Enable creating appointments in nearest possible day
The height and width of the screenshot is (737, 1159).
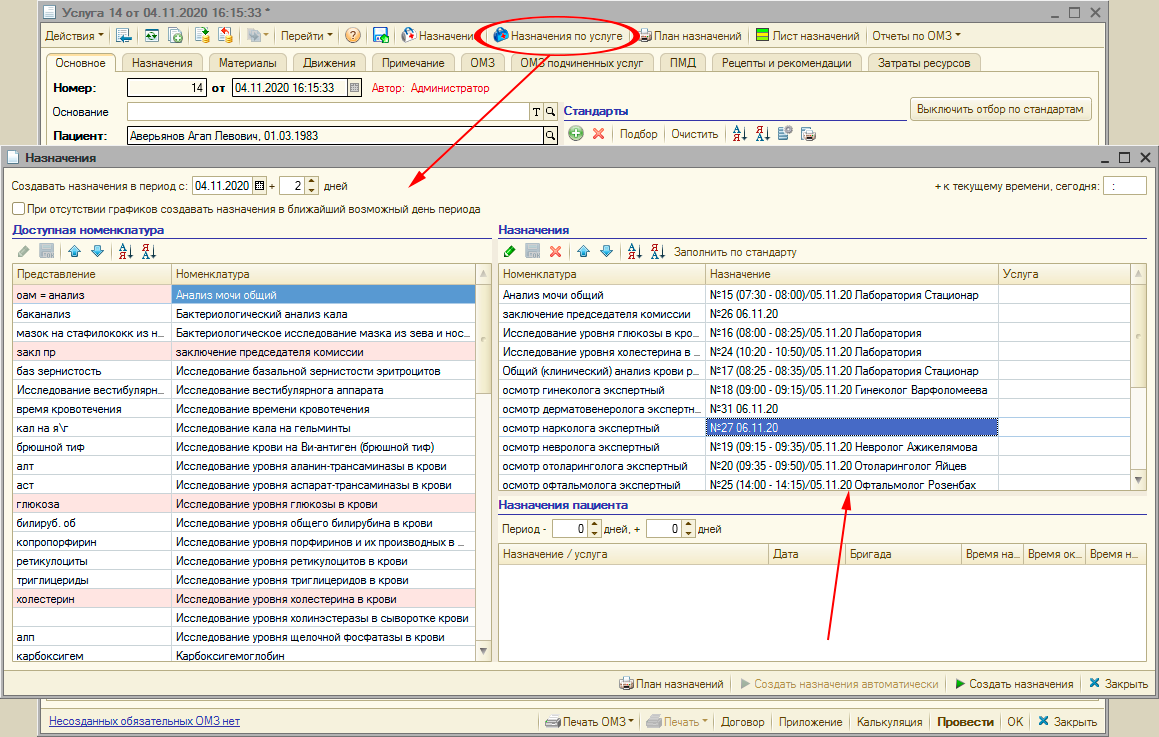click(x=19, y=209)
